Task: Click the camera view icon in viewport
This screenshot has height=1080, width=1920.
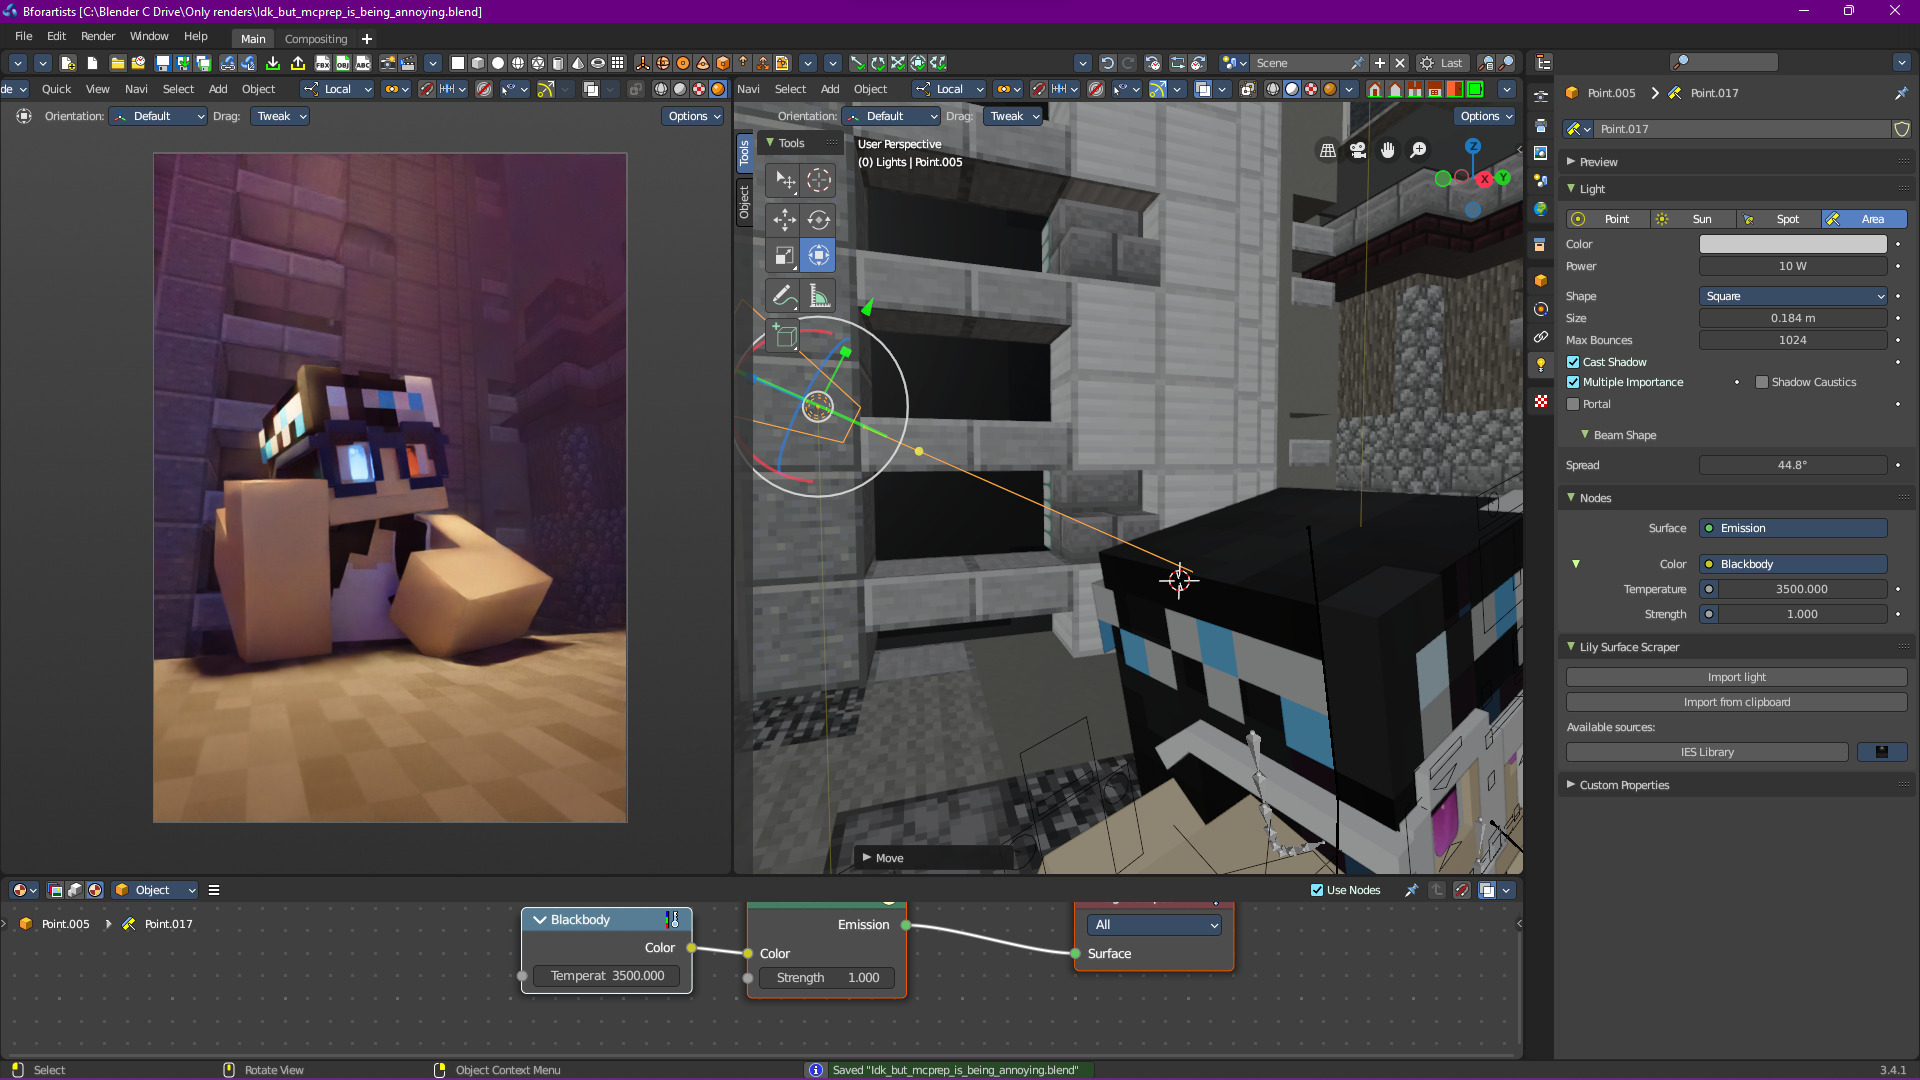Action: [x=1358, y=150]
